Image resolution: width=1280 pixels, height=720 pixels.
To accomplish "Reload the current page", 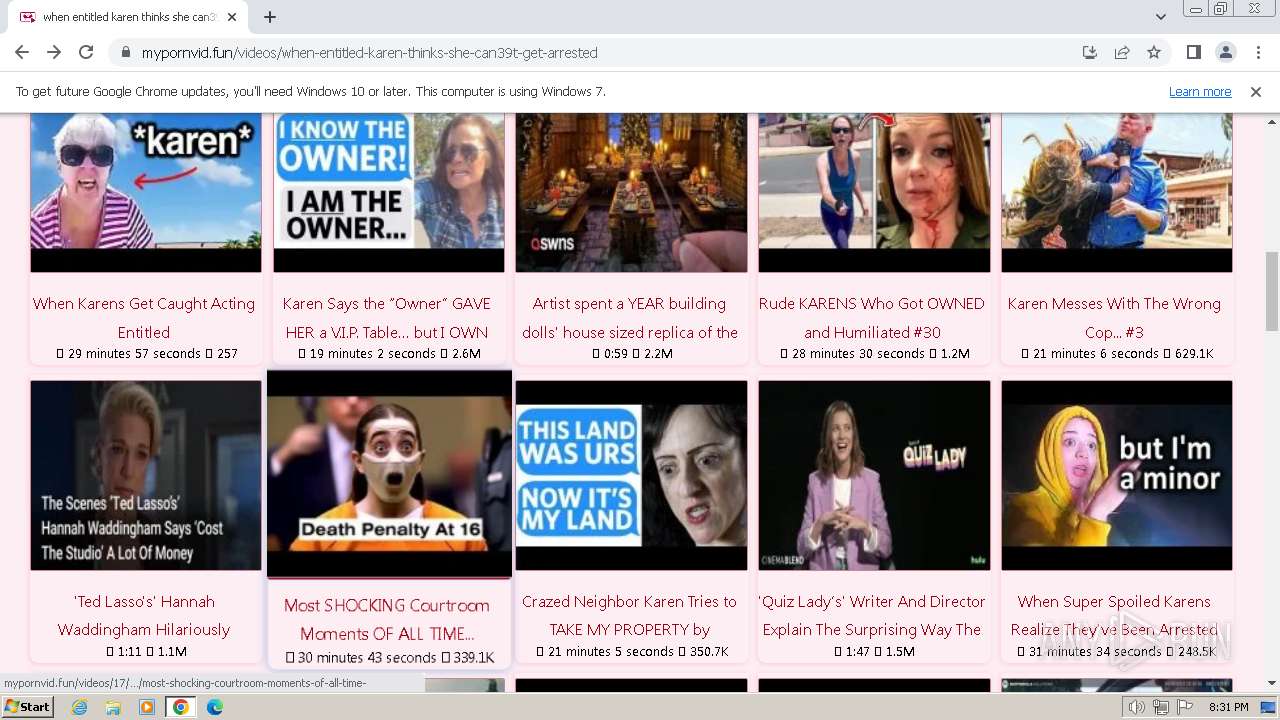I will pyautogui.click(x=86, y=52).
